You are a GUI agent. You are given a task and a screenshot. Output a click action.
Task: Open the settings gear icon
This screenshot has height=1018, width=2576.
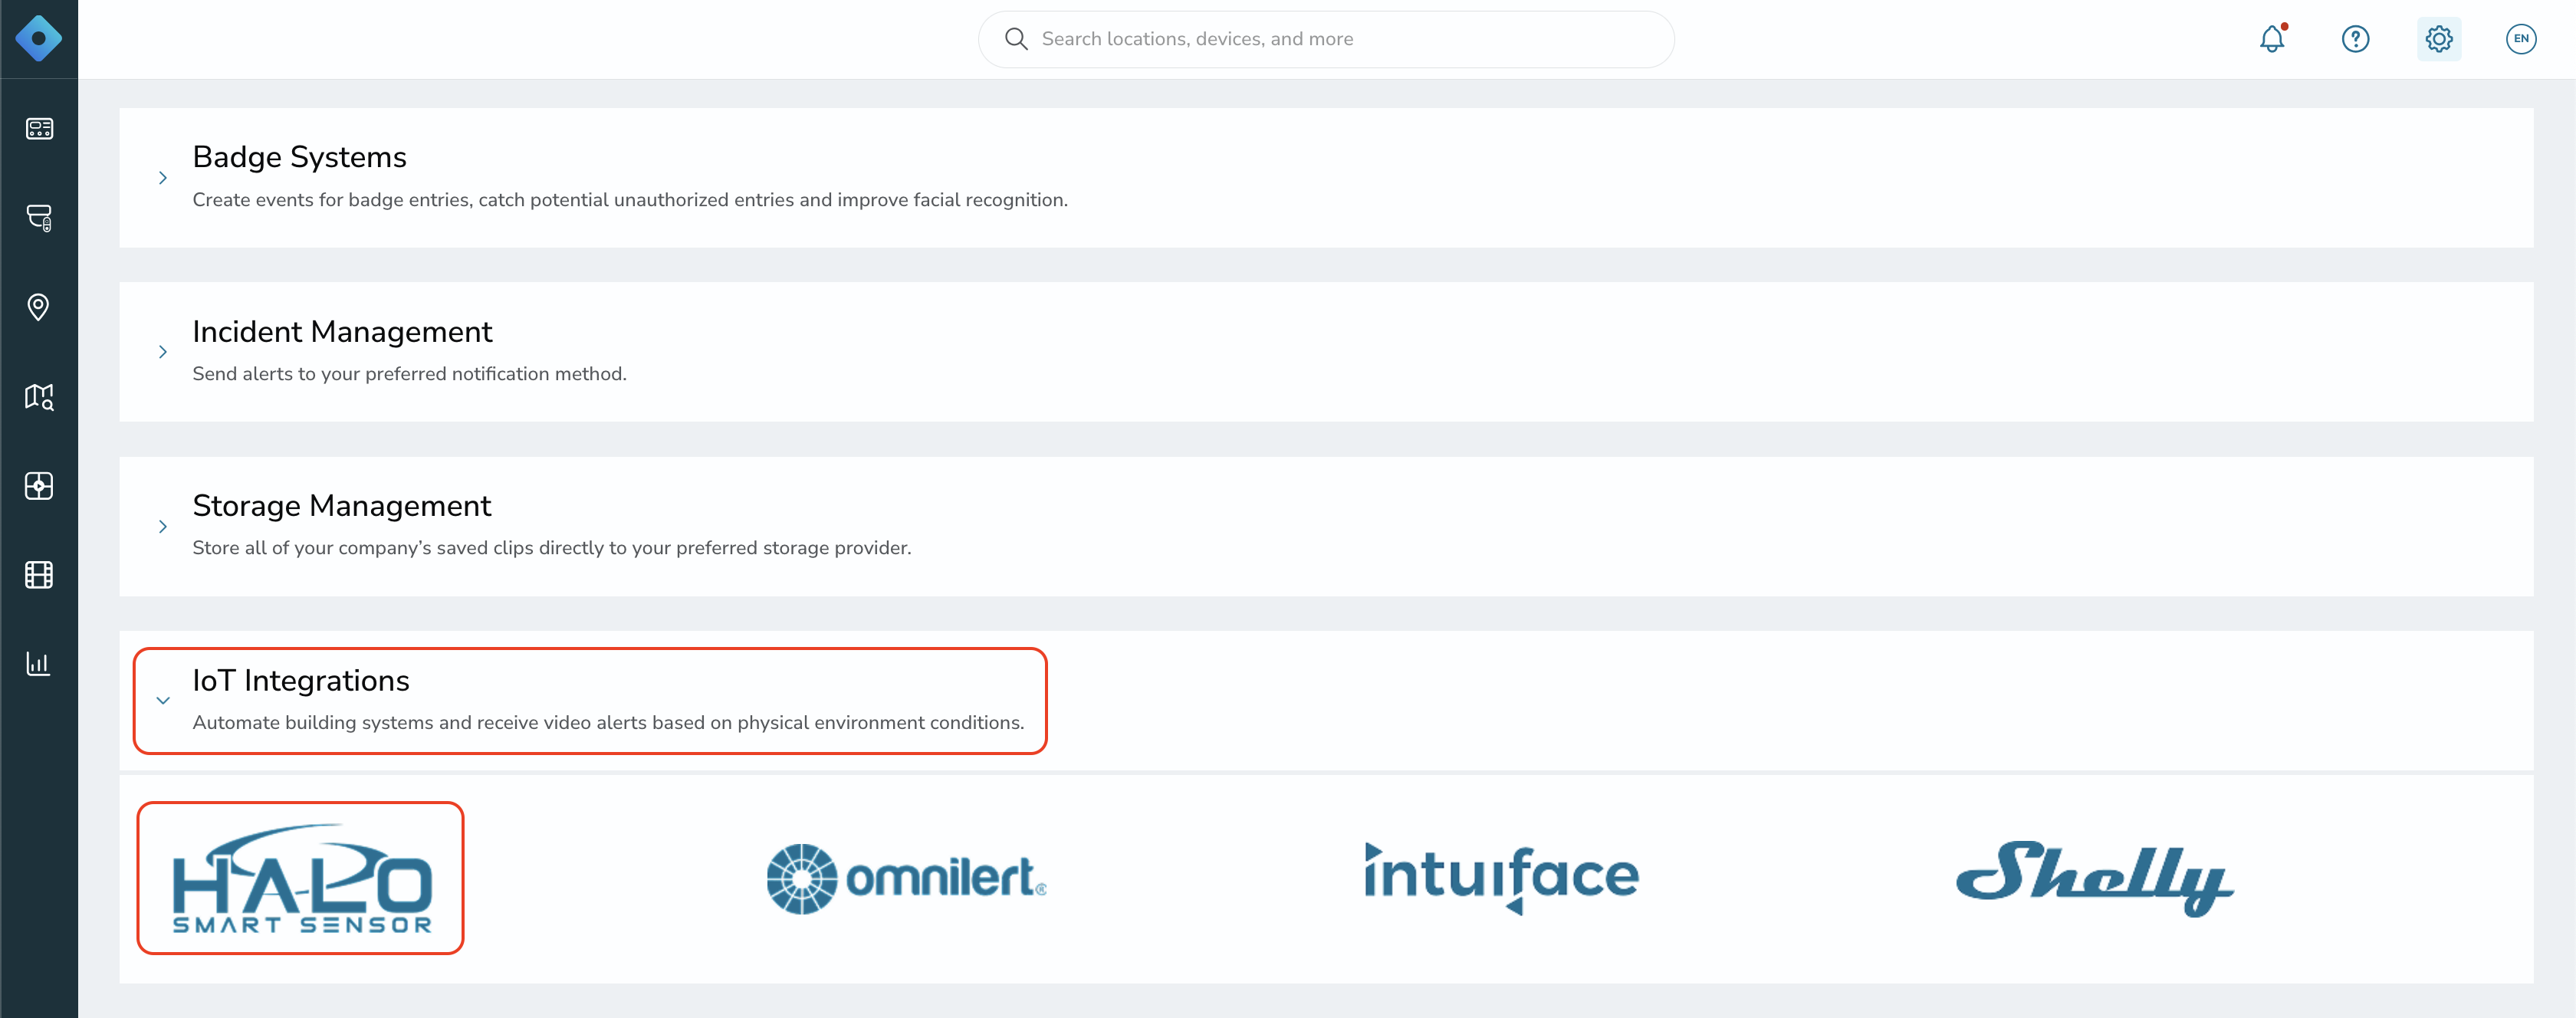(2439, 39)
